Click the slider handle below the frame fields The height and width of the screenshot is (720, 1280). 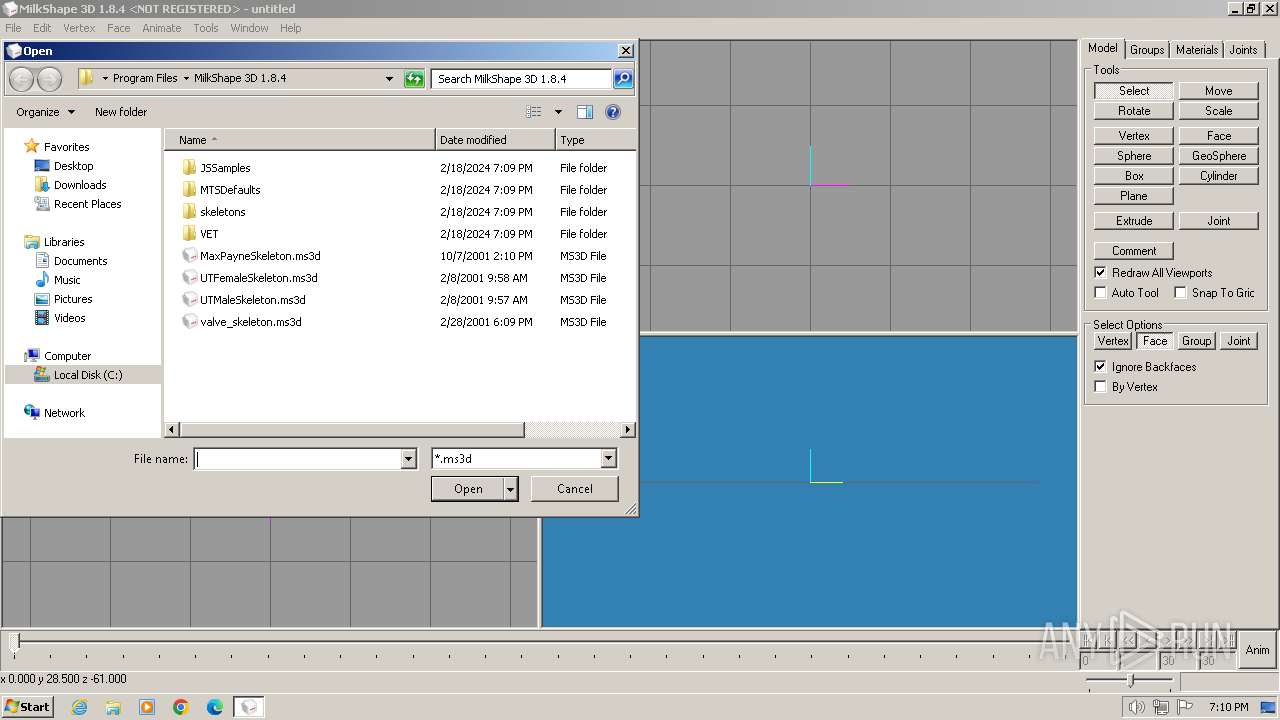click(x=1130, y=680)
